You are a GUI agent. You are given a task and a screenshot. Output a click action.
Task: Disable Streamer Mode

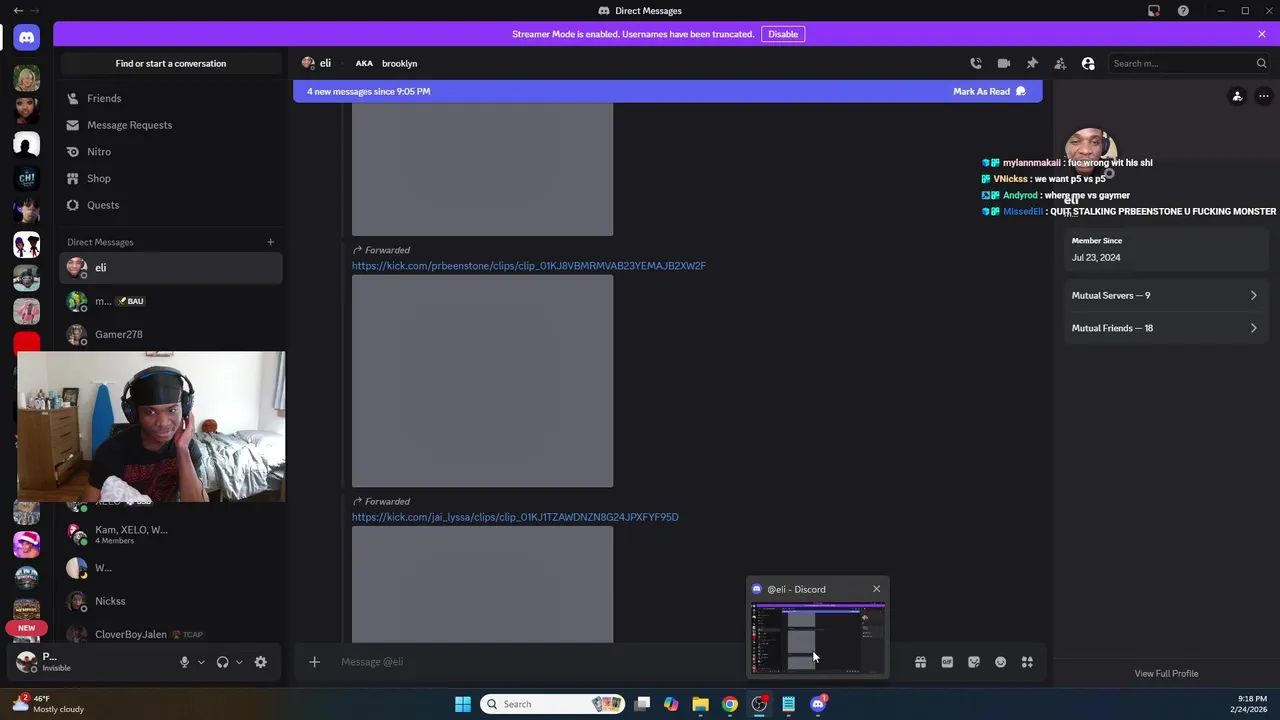pos(783,34)
